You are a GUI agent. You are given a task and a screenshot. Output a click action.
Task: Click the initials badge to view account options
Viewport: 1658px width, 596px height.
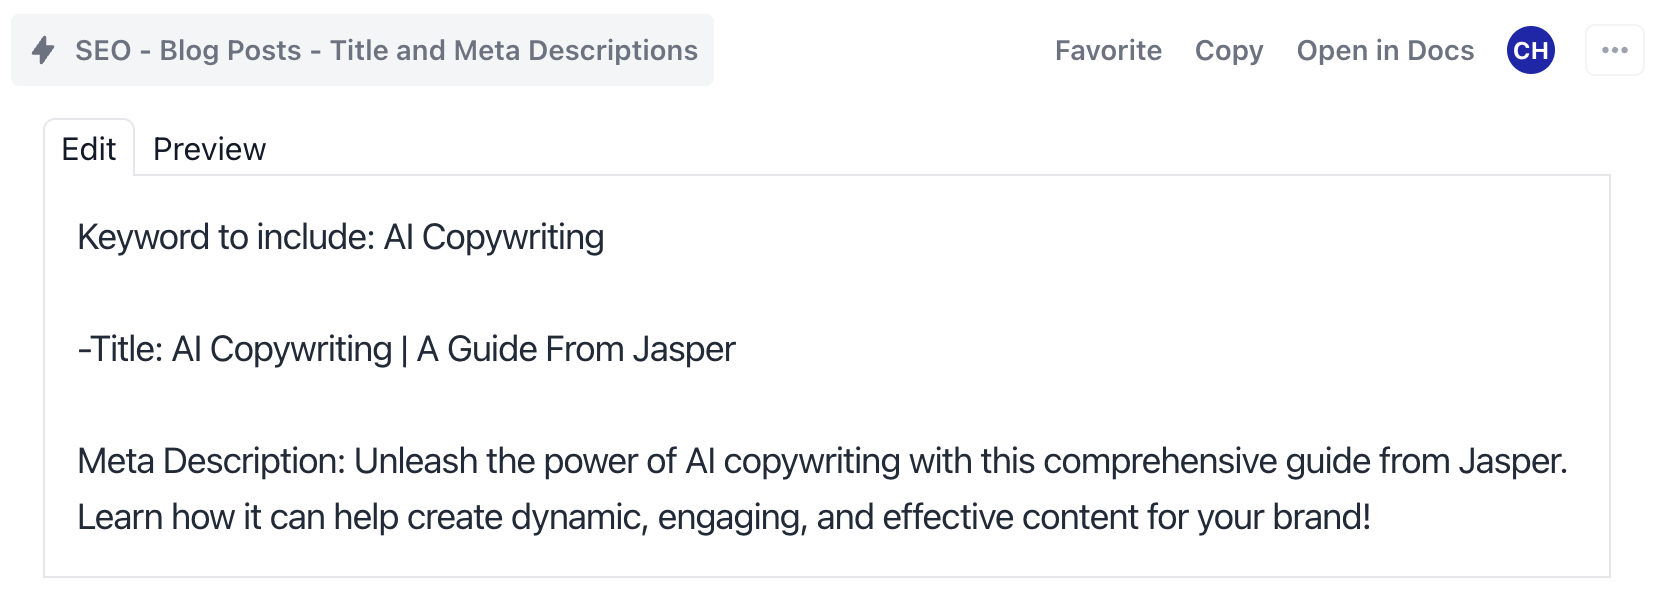1530,50
